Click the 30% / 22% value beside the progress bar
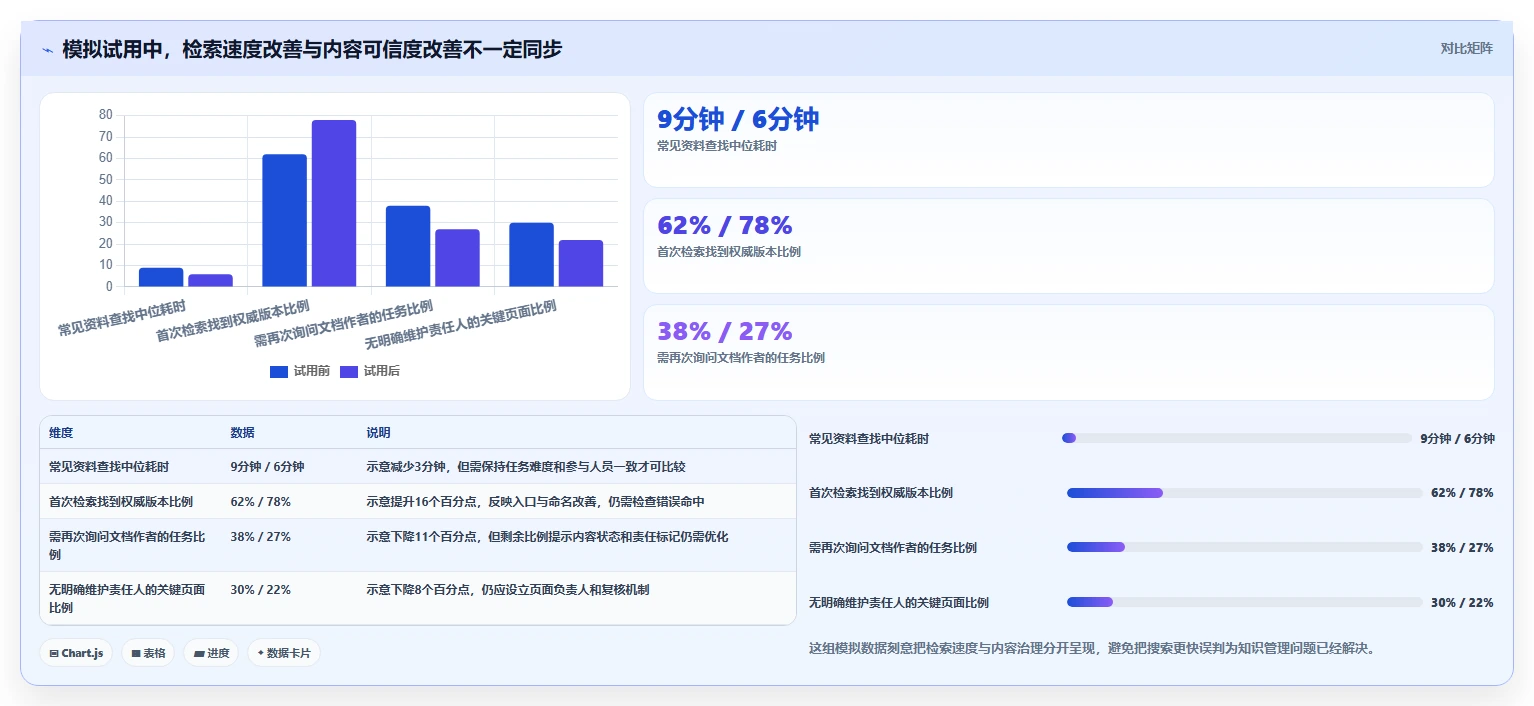 1462,603
